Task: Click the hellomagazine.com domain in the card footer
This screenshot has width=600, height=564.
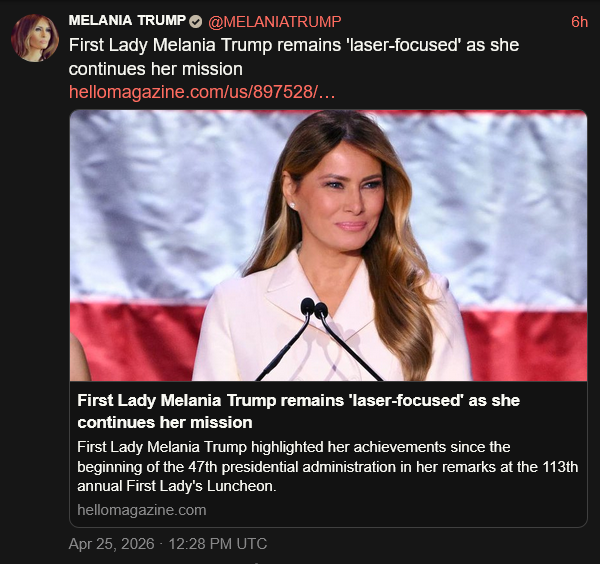Action: tap(142, 510)
